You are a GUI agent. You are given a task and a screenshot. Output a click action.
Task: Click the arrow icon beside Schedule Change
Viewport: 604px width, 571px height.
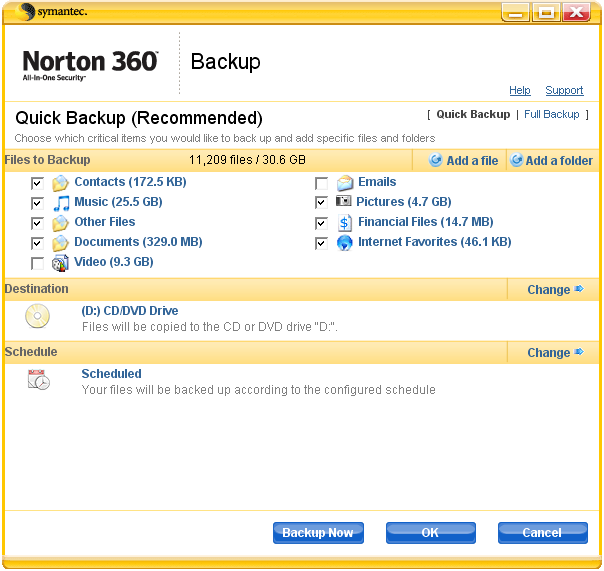(579, 352)
